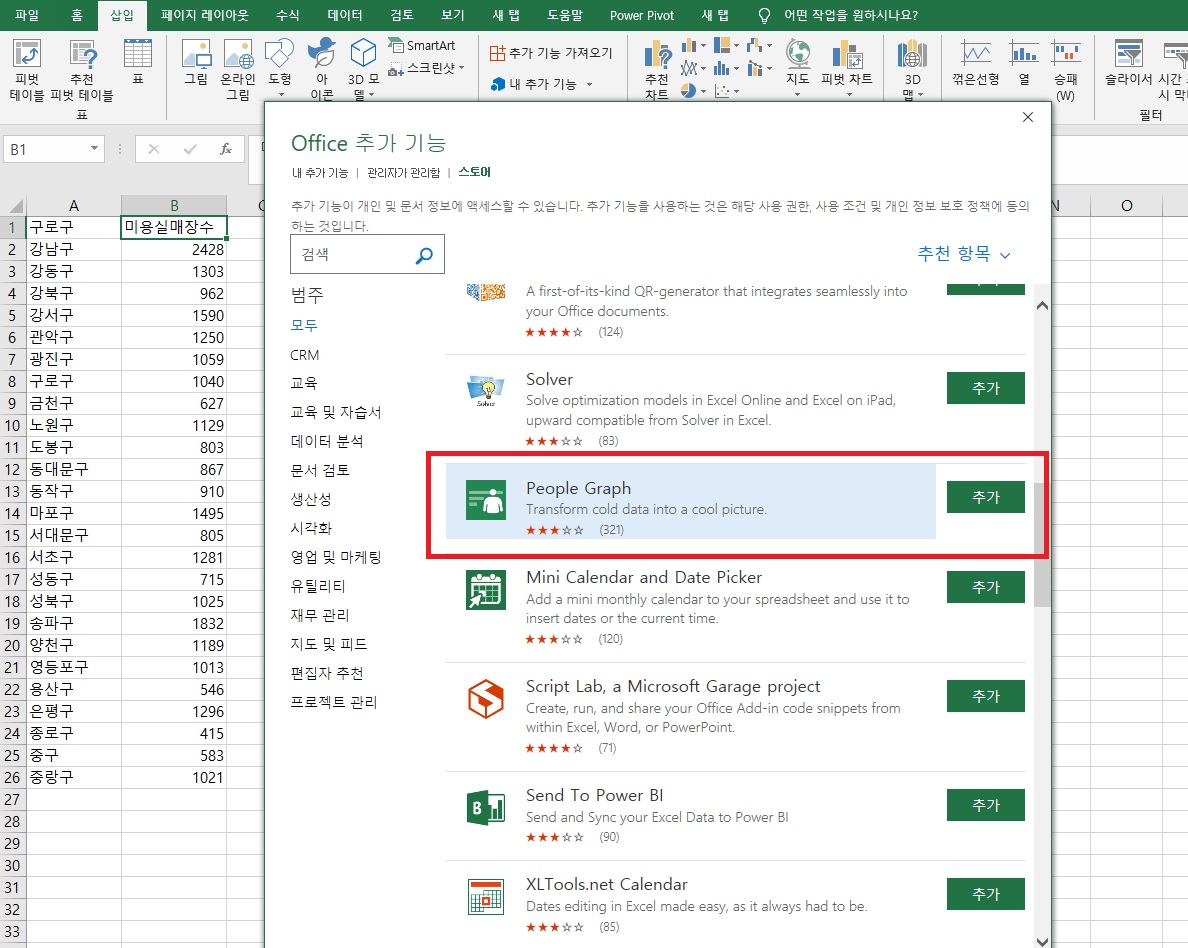Insert Win/Loss sparkline (승패)
This screenshot has height=948, width=1188.
(x=1066, y=70)
